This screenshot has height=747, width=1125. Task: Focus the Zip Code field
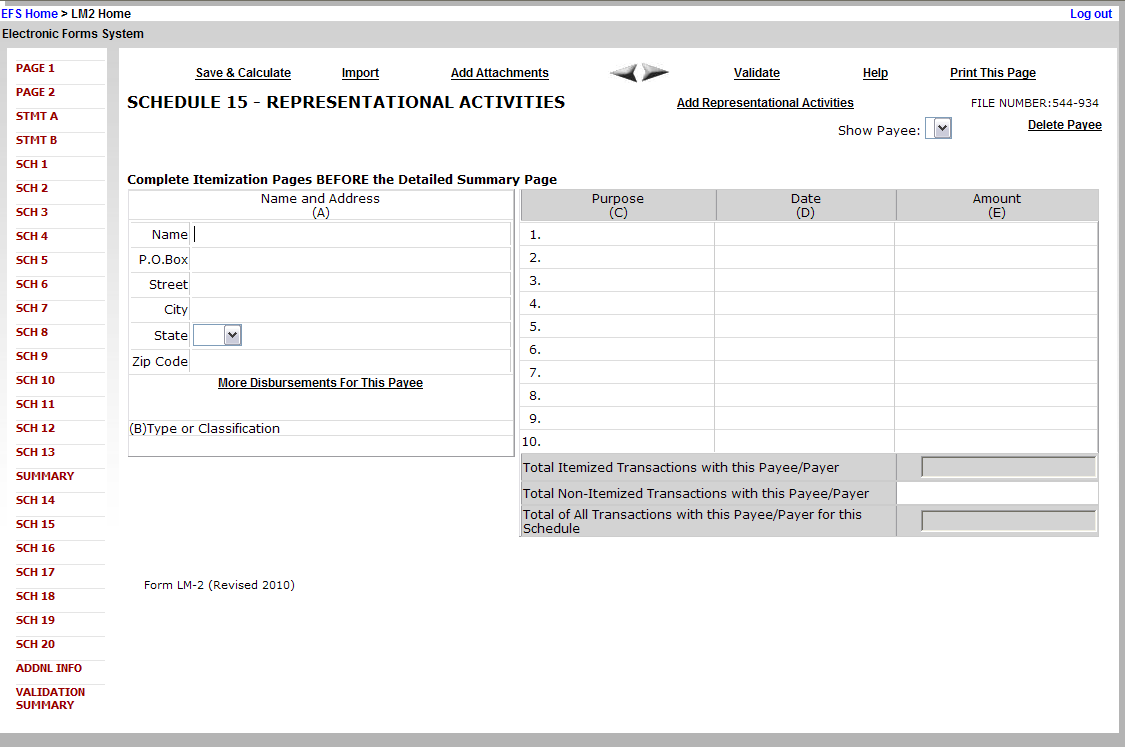(x=350, y=362)
